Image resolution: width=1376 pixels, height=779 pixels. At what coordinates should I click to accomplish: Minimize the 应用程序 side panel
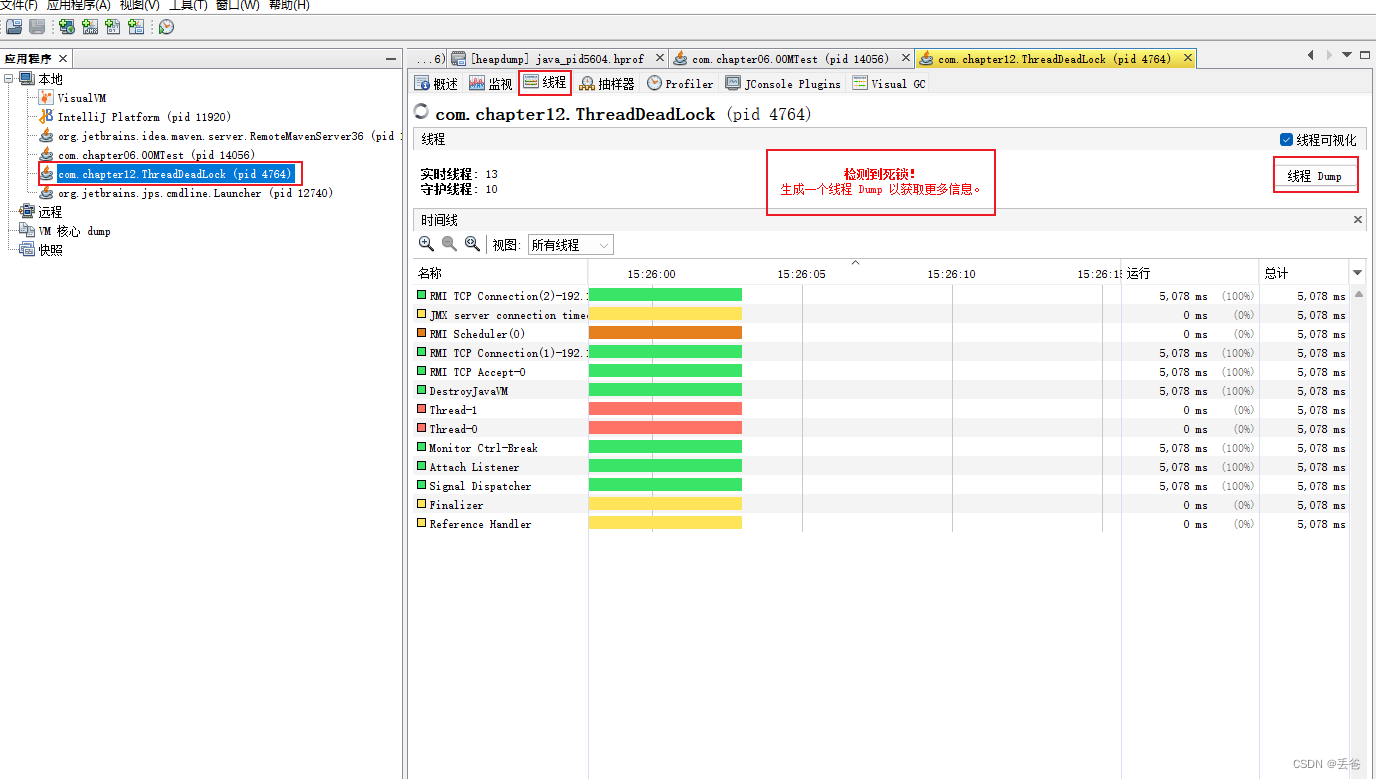click(x=391, y=59)
